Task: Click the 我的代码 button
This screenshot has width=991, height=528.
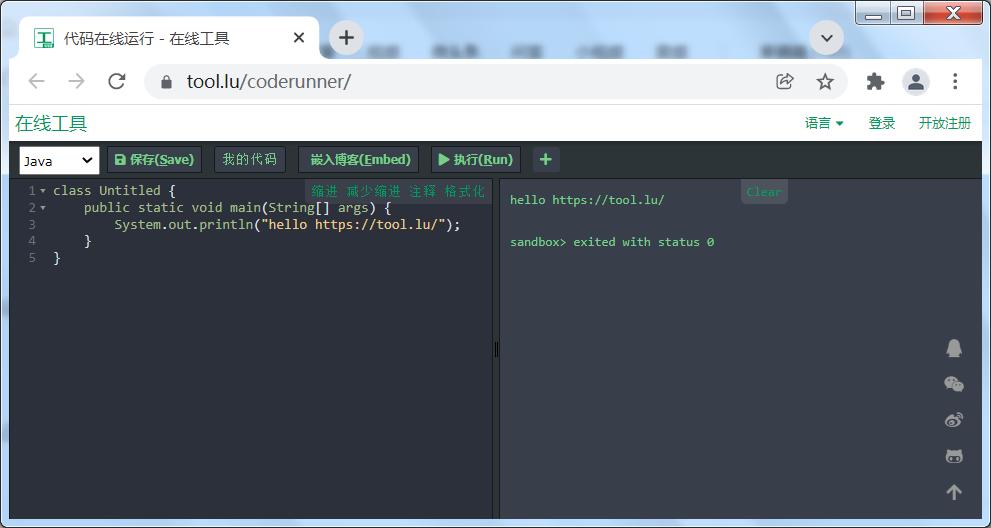Action: (x=250, y=159)
